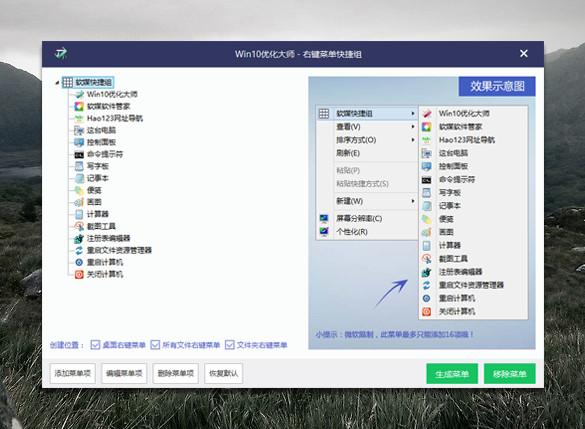Click the green 生成菜单 button
Screen dimensions: 585x429
click(x=452, y=373)
